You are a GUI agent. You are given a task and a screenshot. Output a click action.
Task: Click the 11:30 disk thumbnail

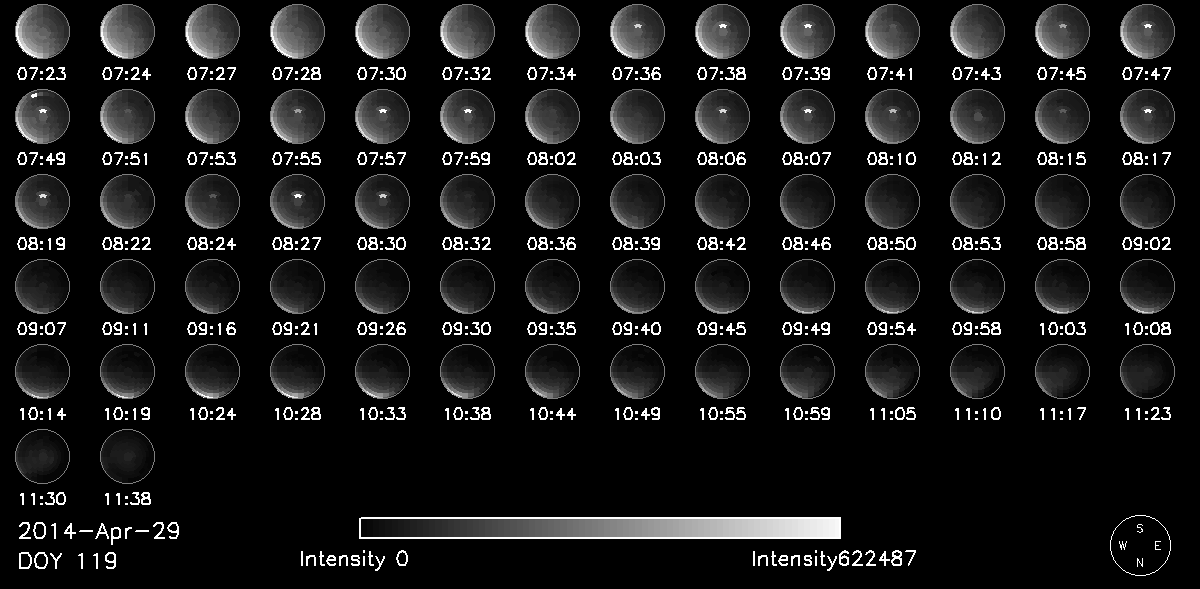click(x=42, y=457)
